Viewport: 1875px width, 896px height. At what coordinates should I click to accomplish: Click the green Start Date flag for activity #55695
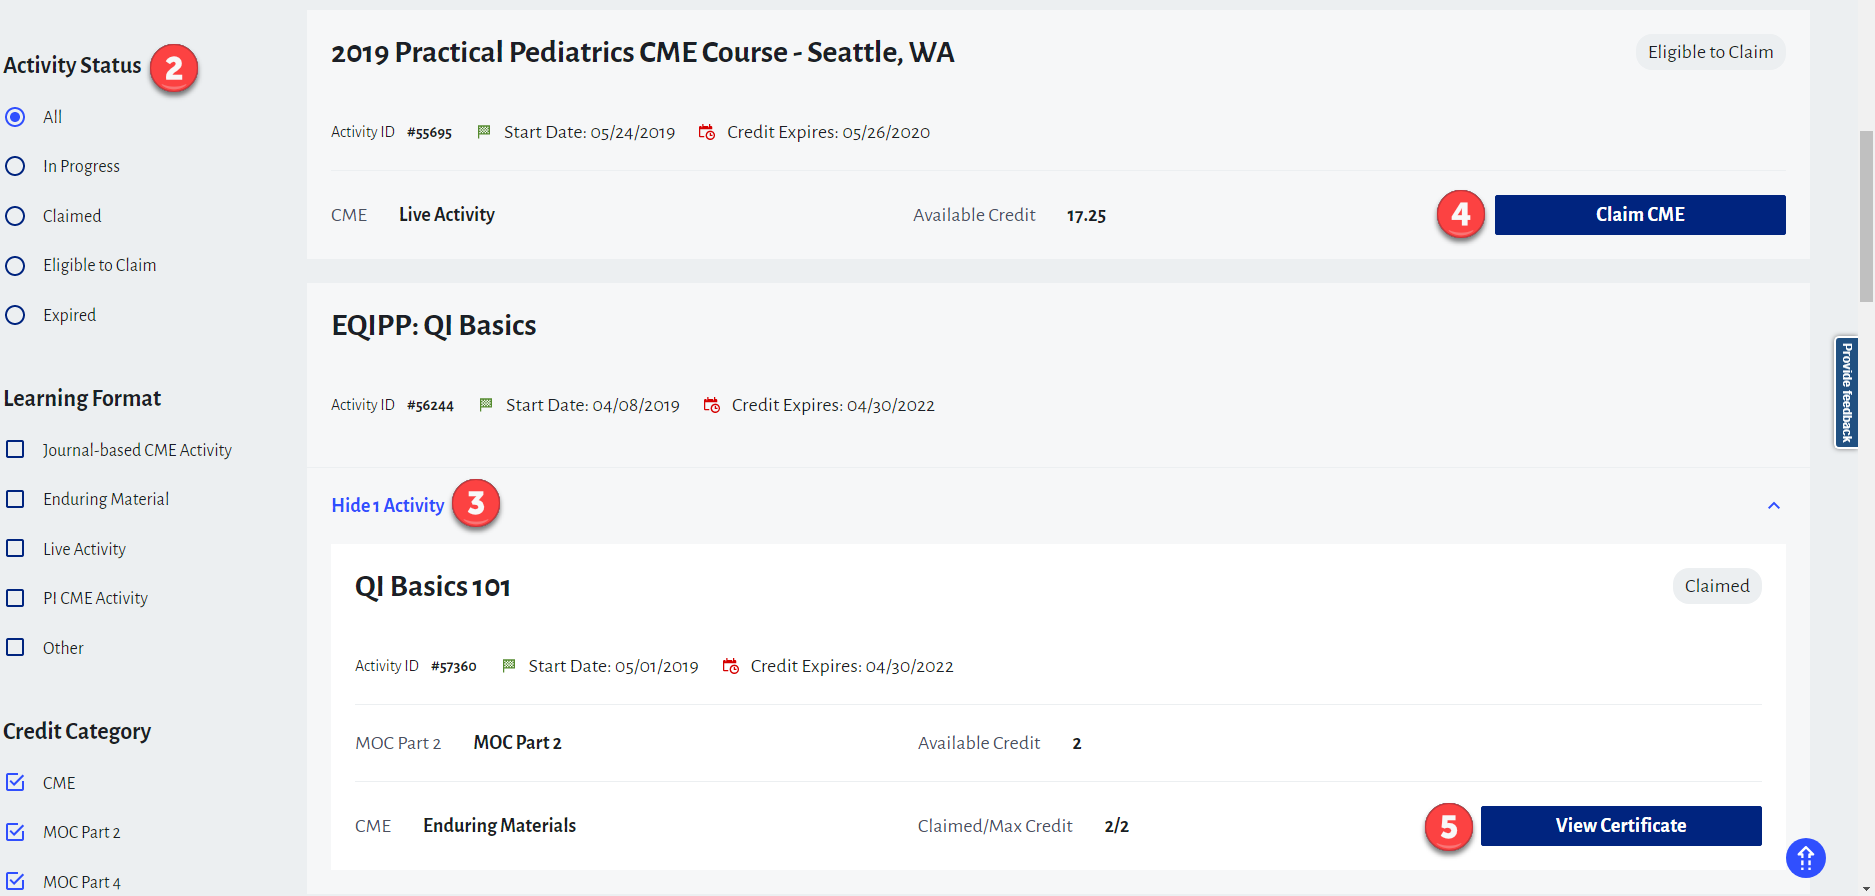[484, 132]
